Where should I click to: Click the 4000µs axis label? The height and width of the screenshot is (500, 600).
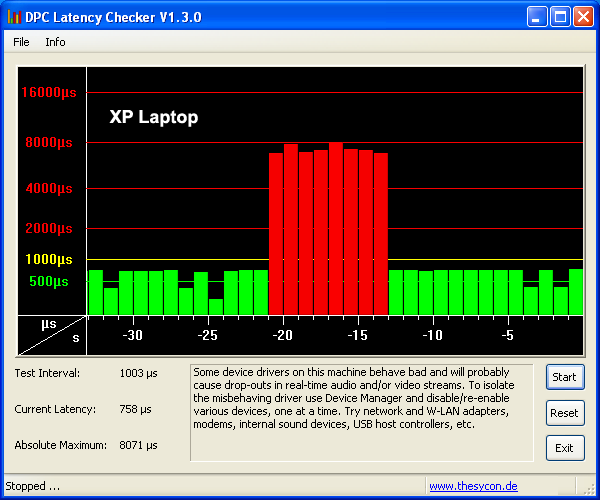49,188
